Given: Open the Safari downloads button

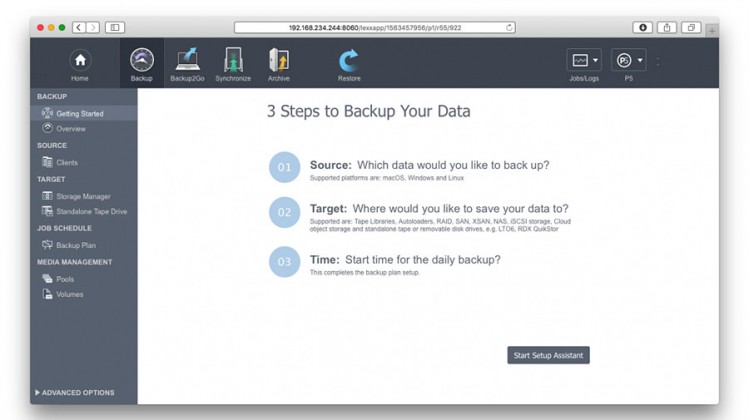Looking at the screenshot, I should [642, 27].
